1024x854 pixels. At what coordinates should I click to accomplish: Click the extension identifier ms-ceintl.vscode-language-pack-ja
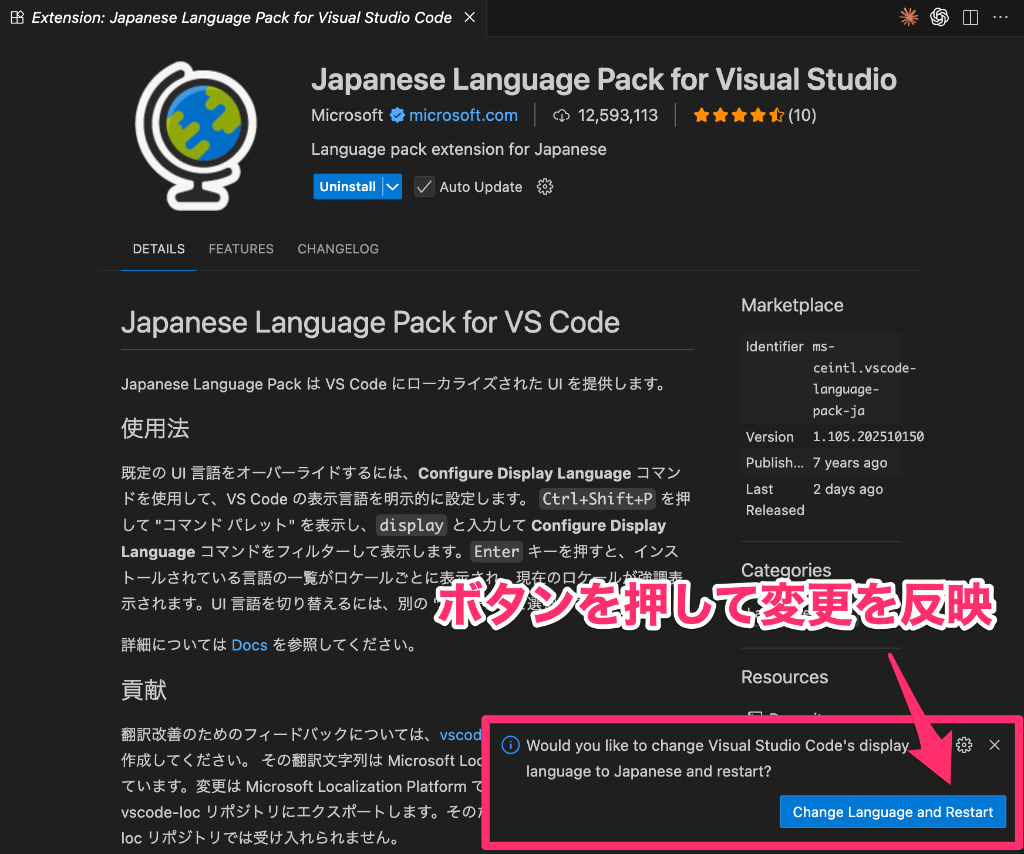point(864,379)
